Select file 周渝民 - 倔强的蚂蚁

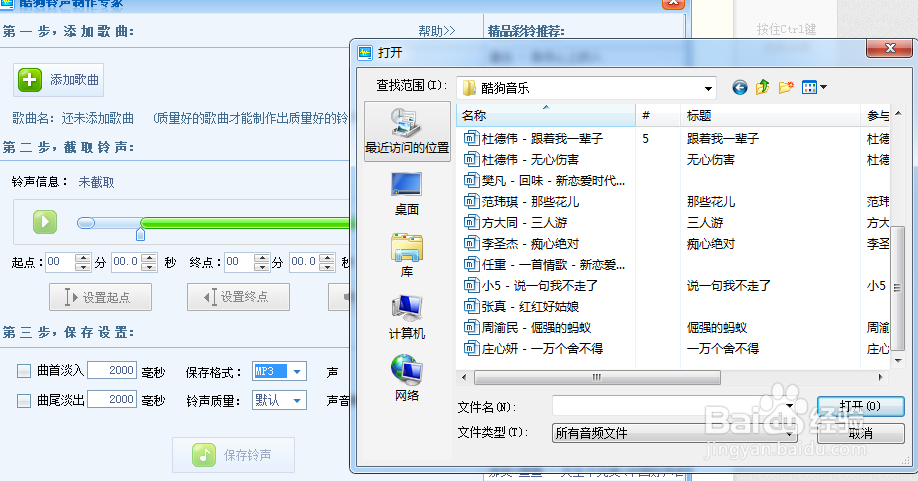[527, 328]
